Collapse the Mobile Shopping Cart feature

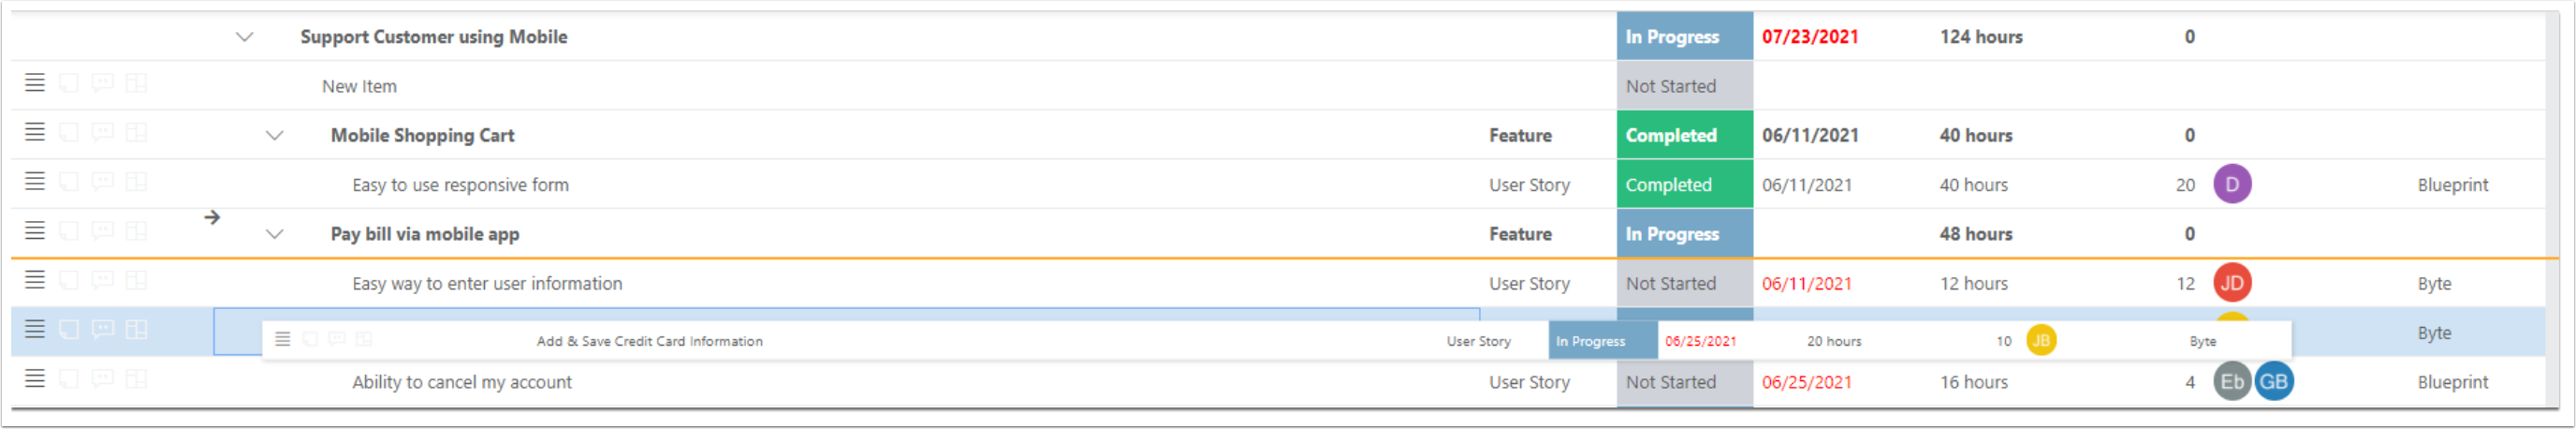(274, 135)
